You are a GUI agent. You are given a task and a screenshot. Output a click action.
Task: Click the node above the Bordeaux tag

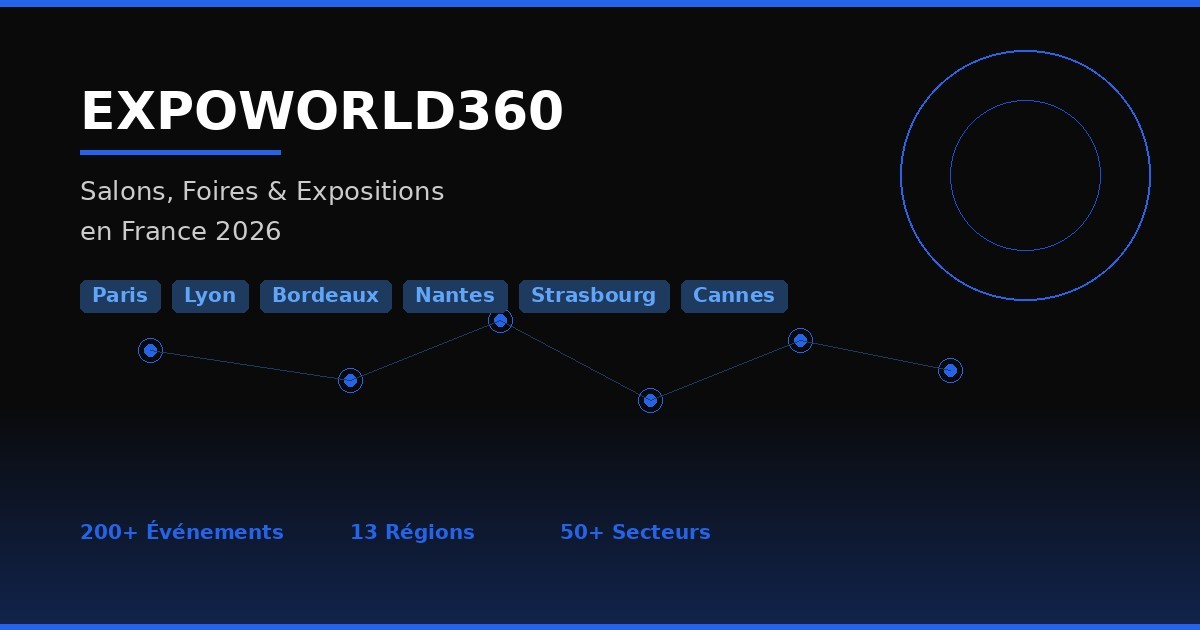351,380
